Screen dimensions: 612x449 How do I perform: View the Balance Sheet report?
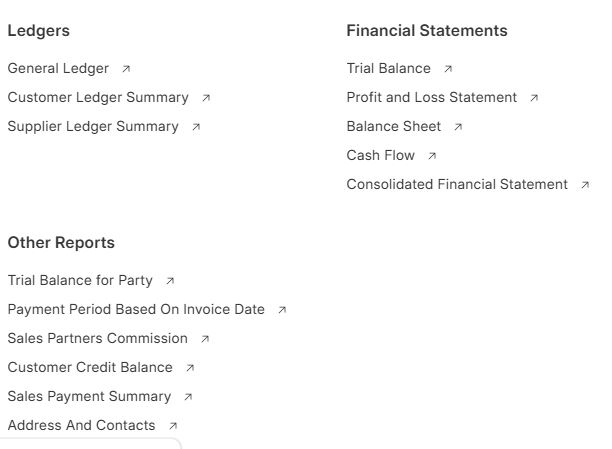point(394,127)
